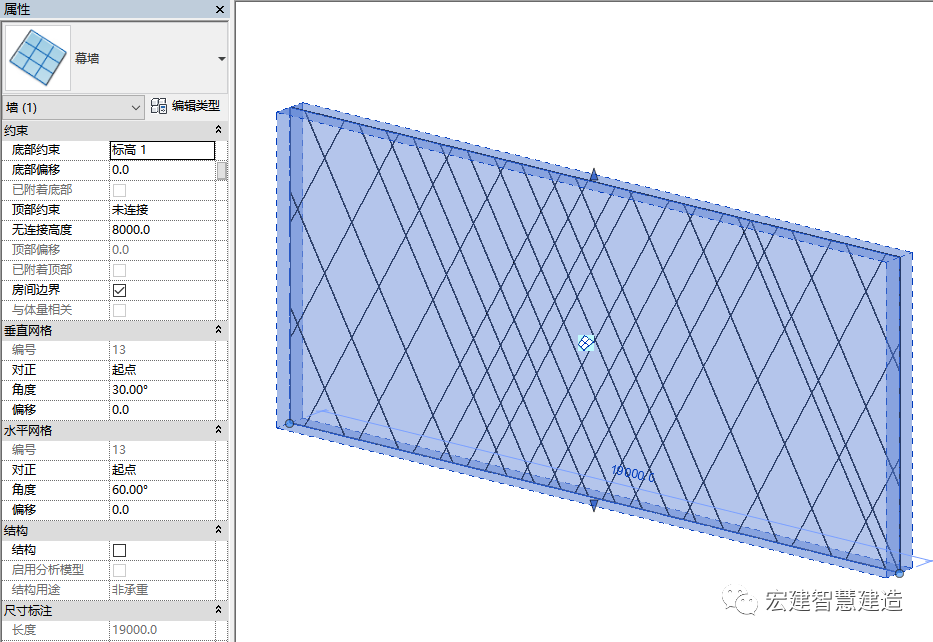Click the 垂直网格 偏移 value field
This screenshot has height=642, width=933.
162,410
